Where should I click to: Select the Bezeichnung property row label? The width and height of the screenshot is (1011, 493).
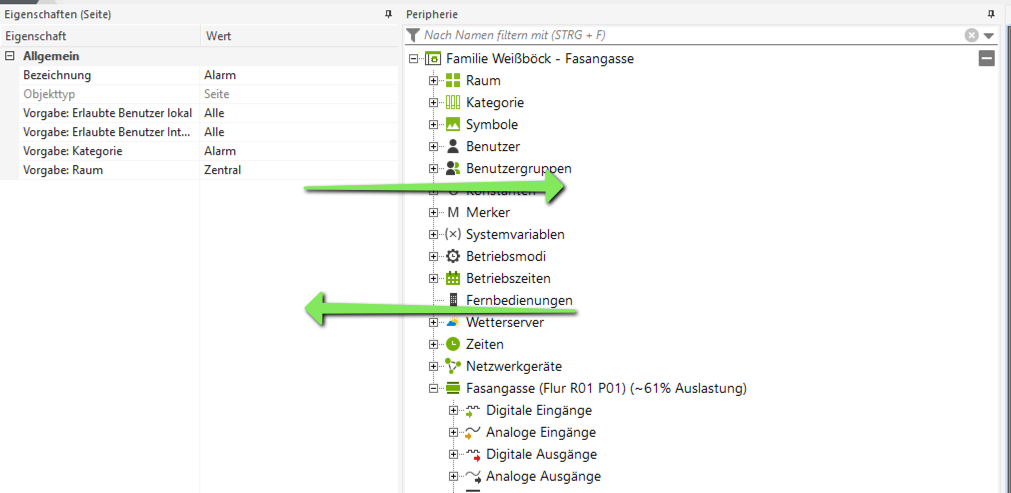[x=57, y=75]
